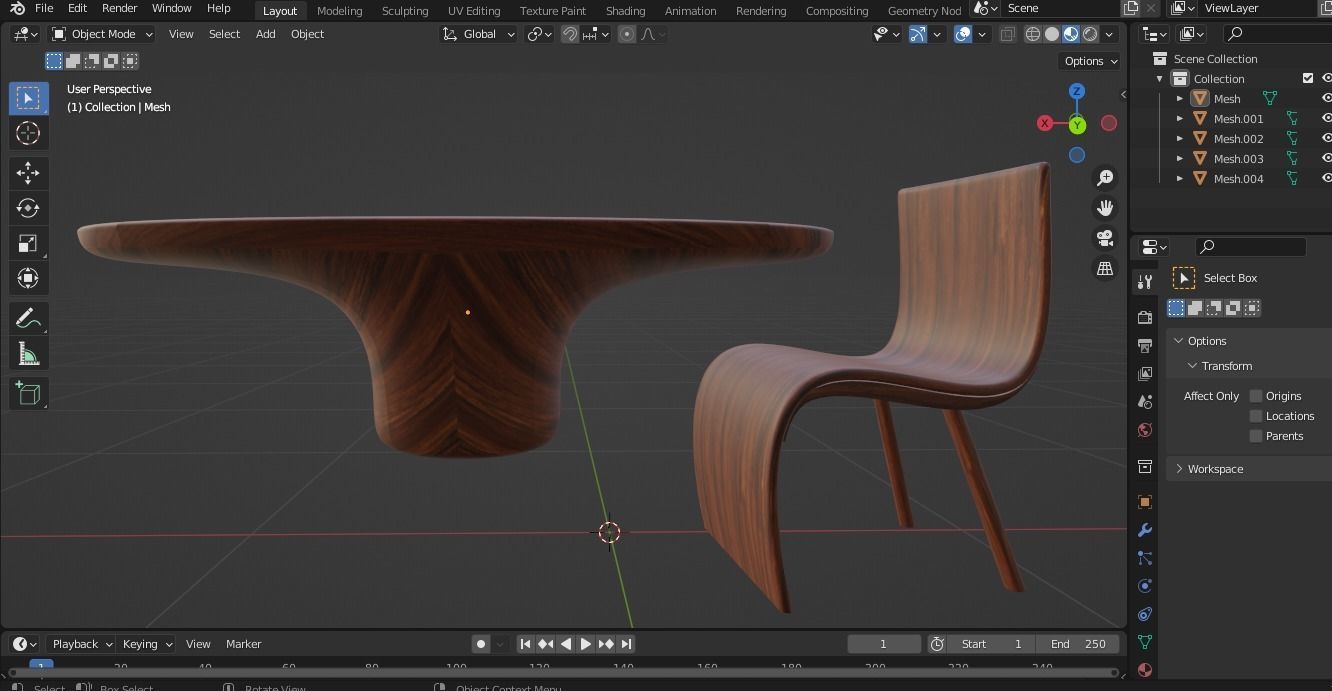
Task: Select the Select Box tool in toolbar
Action: pyautogui.click(x=28, y=98)
